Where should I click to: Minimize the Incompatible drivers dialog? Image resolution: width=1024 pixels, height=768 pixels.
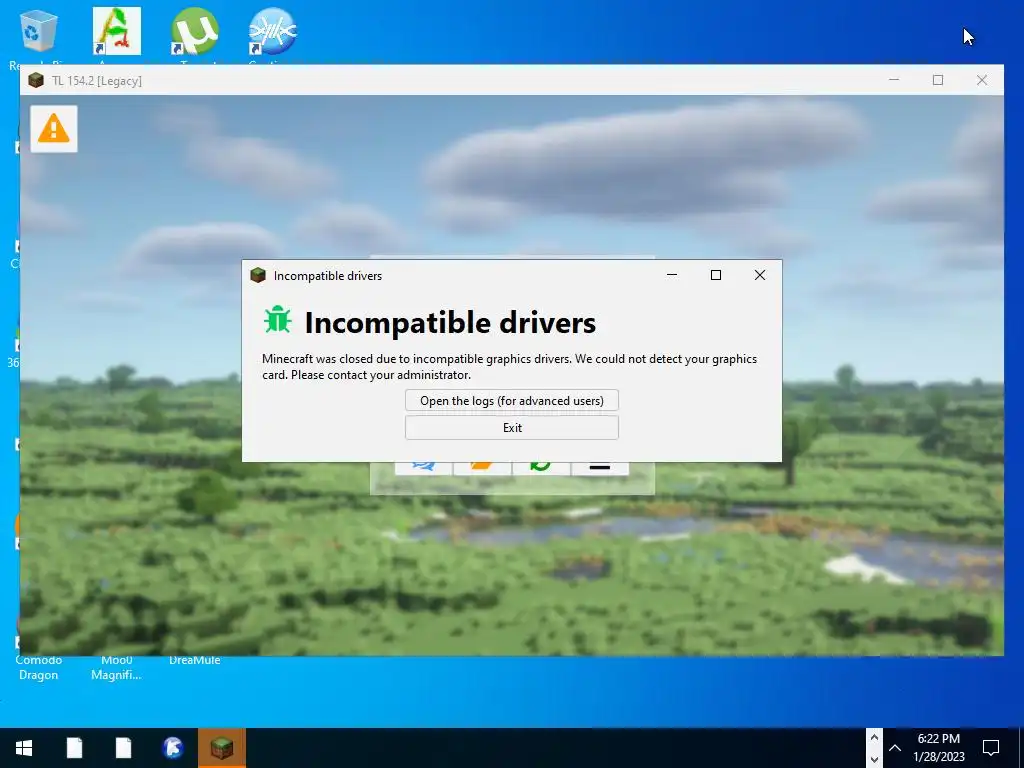671,275
